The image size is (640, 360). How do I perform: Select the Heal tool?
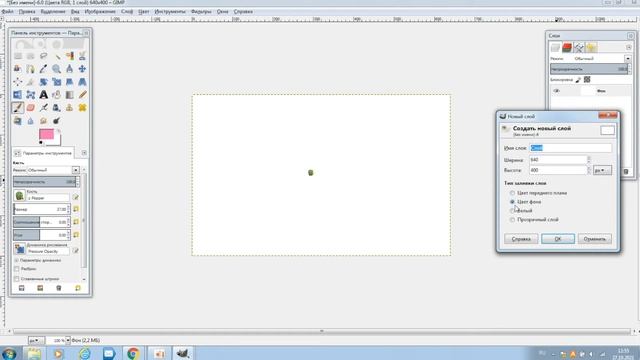click(82, 108)
